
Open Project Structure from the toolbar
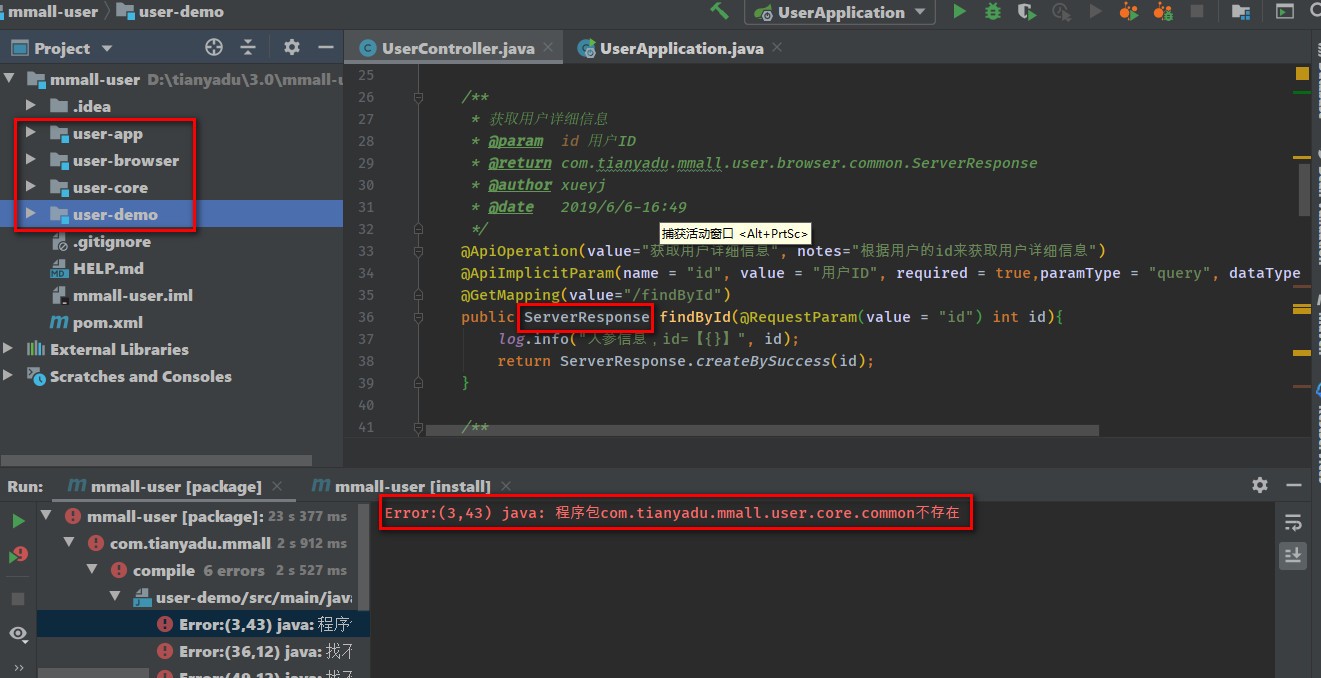[x=1241, y=12]
